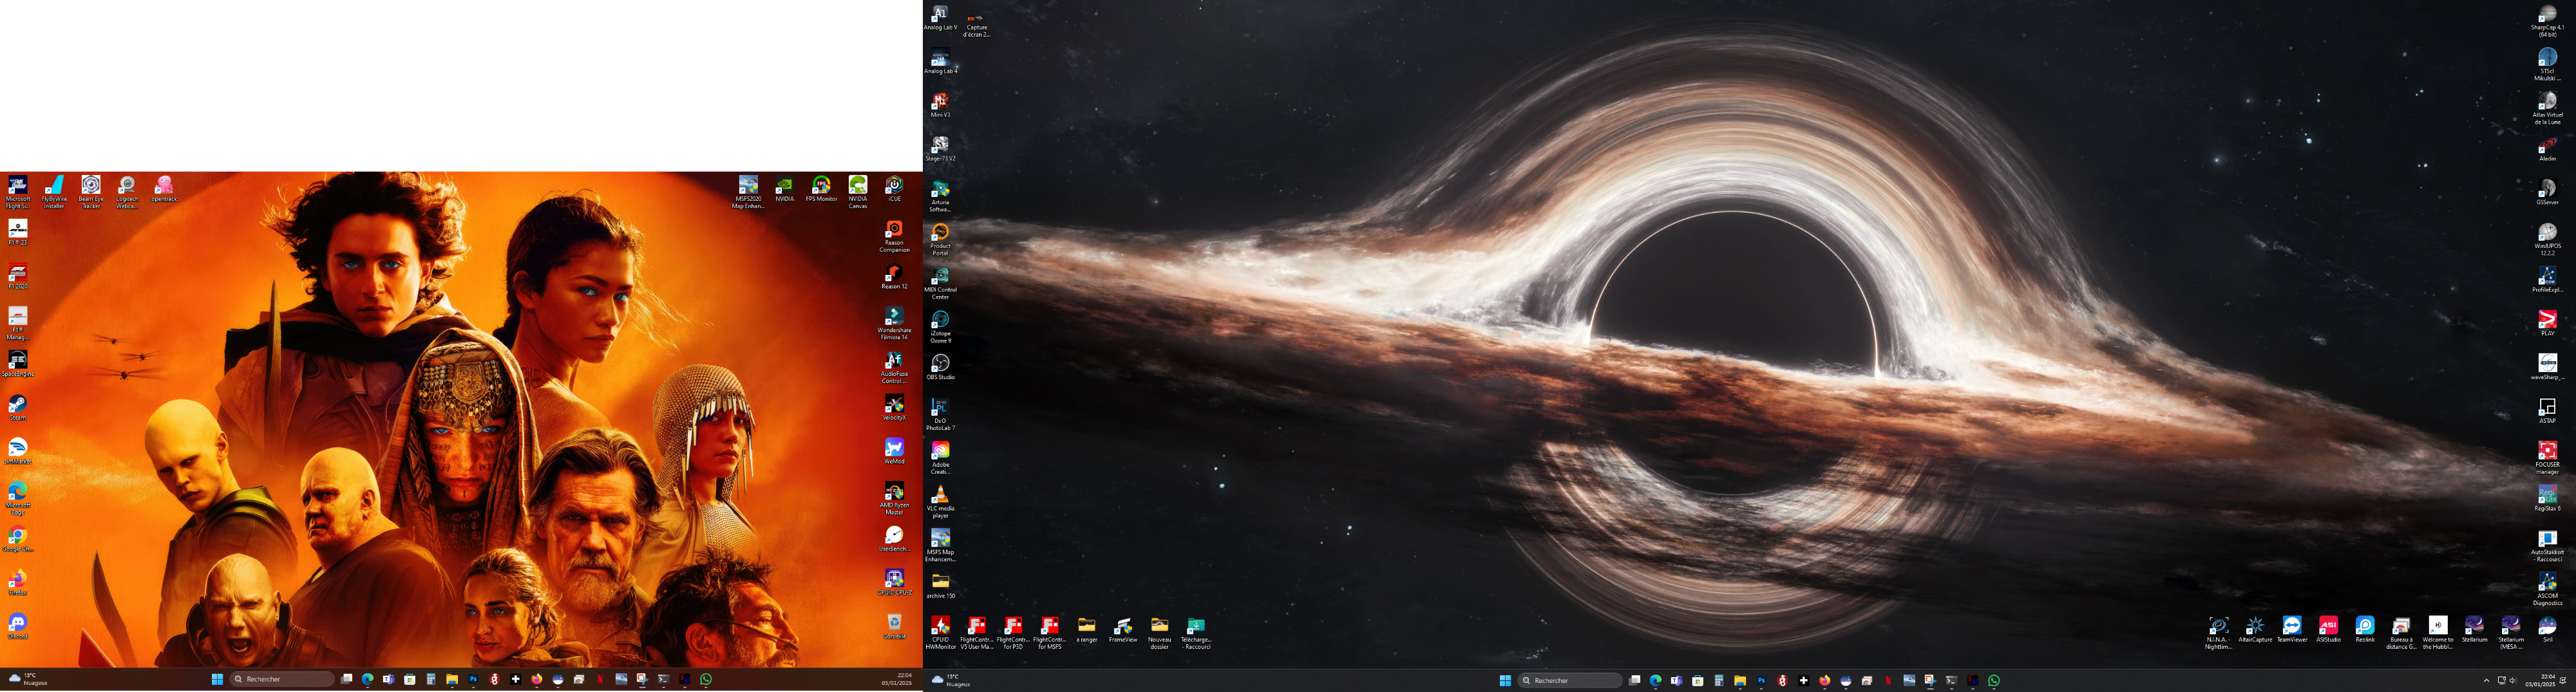This screenshot has height=692, width=2576.
Task: Launch the N.I.N.A. Nighttime shortcut
Action: (x=2218, y=633)
